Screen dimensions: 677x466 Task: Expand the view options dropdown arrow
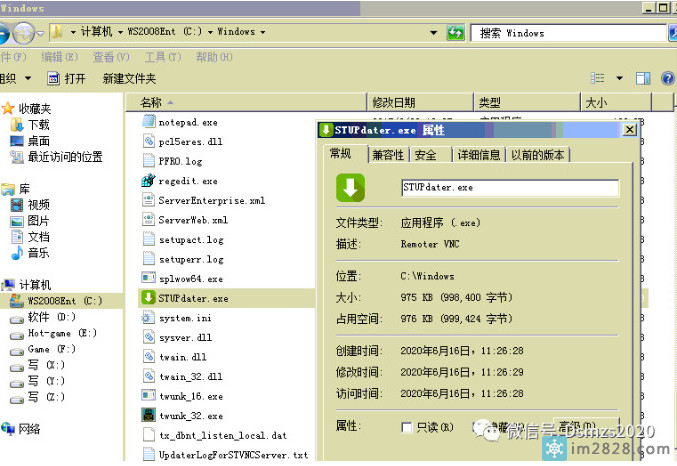tap(620, 78)
